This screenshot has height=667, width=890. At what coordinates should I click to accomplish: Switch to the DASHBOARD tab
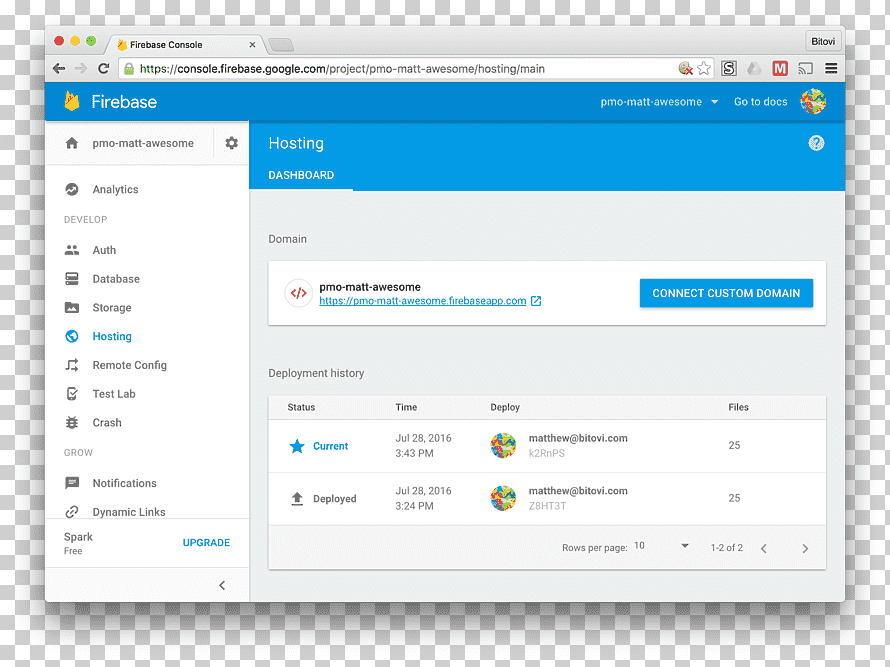pyautogui.click(x=301, y=175)
